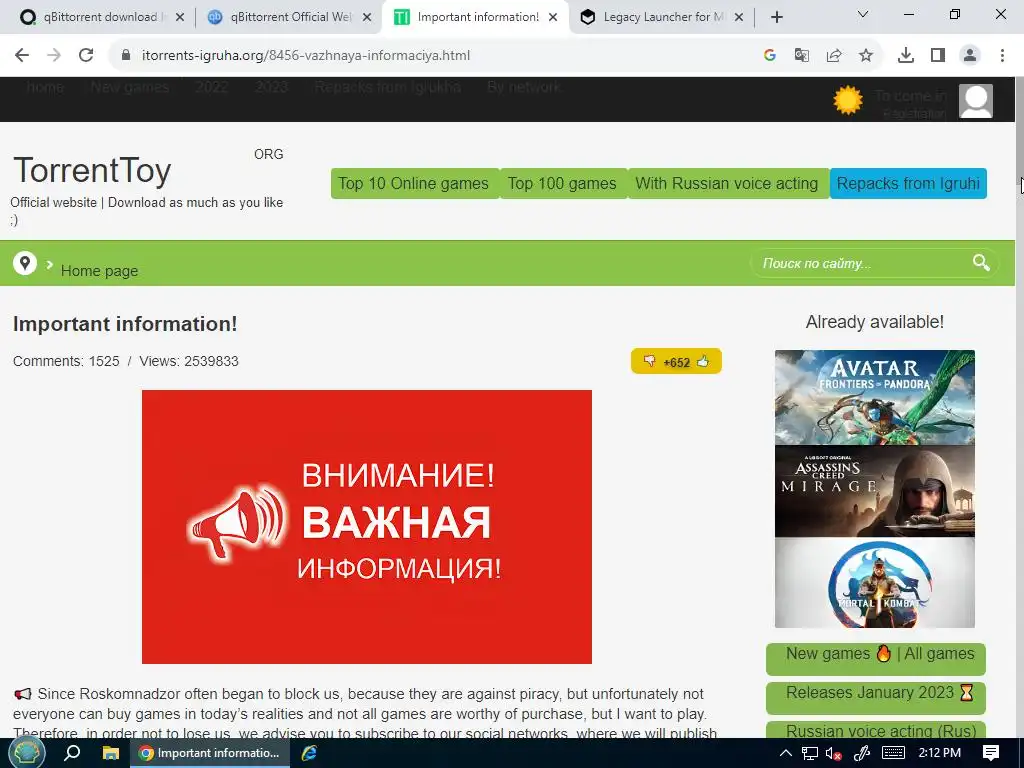This screenshot has width=1024, height=768.
Task: Share this page via share icon
Action: point(834,56)
